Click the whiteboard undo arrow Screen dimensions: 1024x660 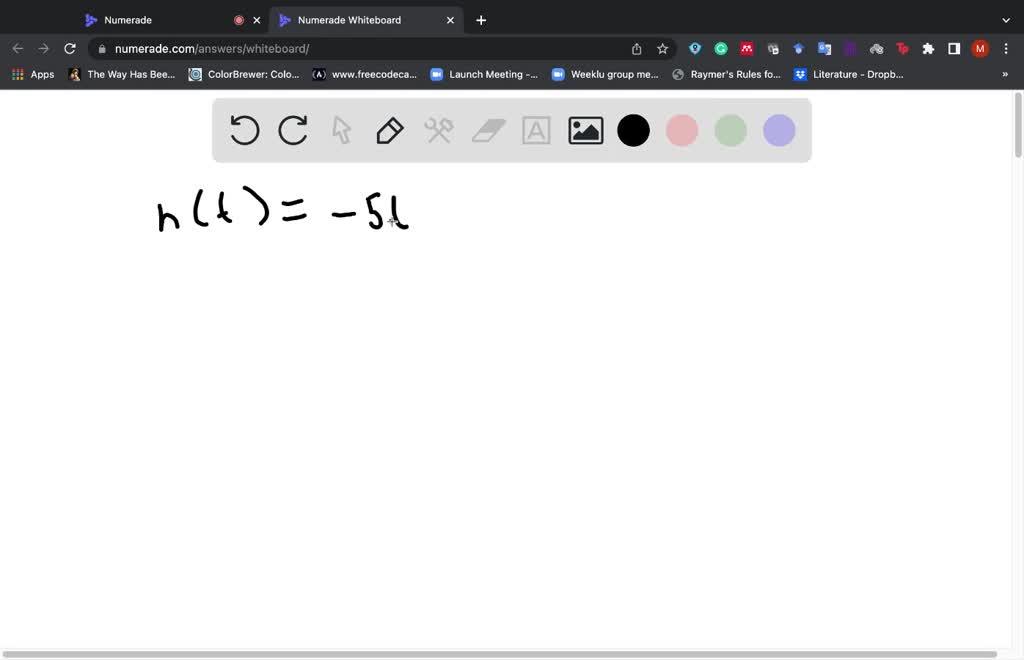245,130
